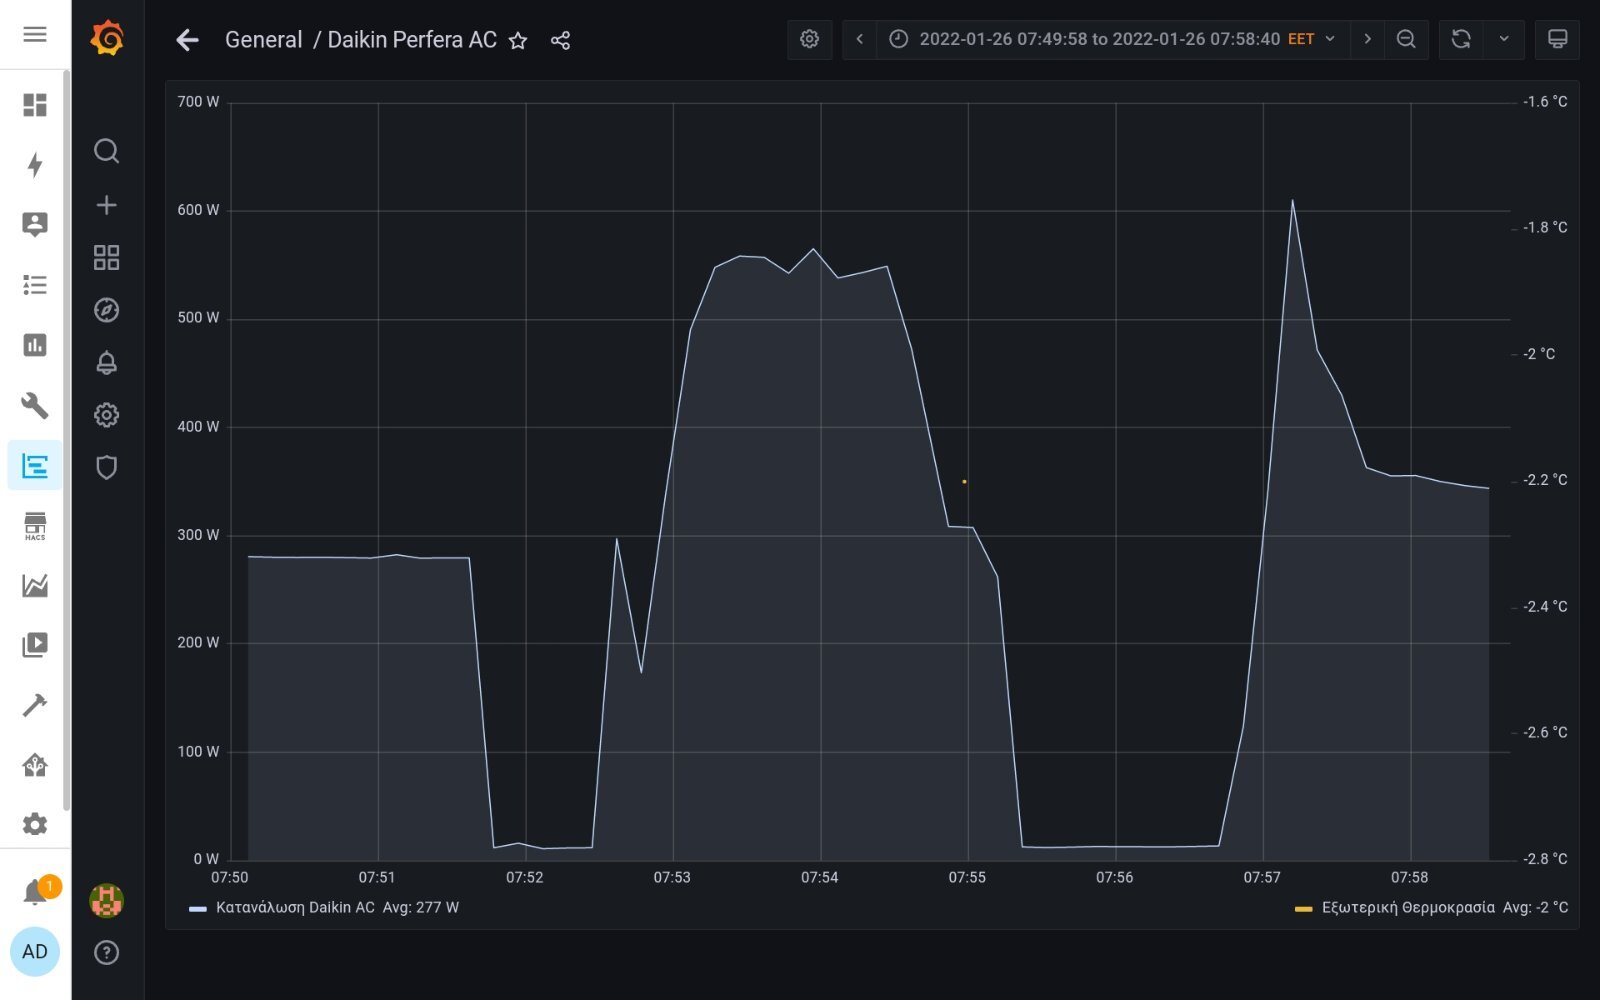Screen dimensions: 1600x1000
Task: Open the History bar chart icon
Action: (x=35, y=345)
